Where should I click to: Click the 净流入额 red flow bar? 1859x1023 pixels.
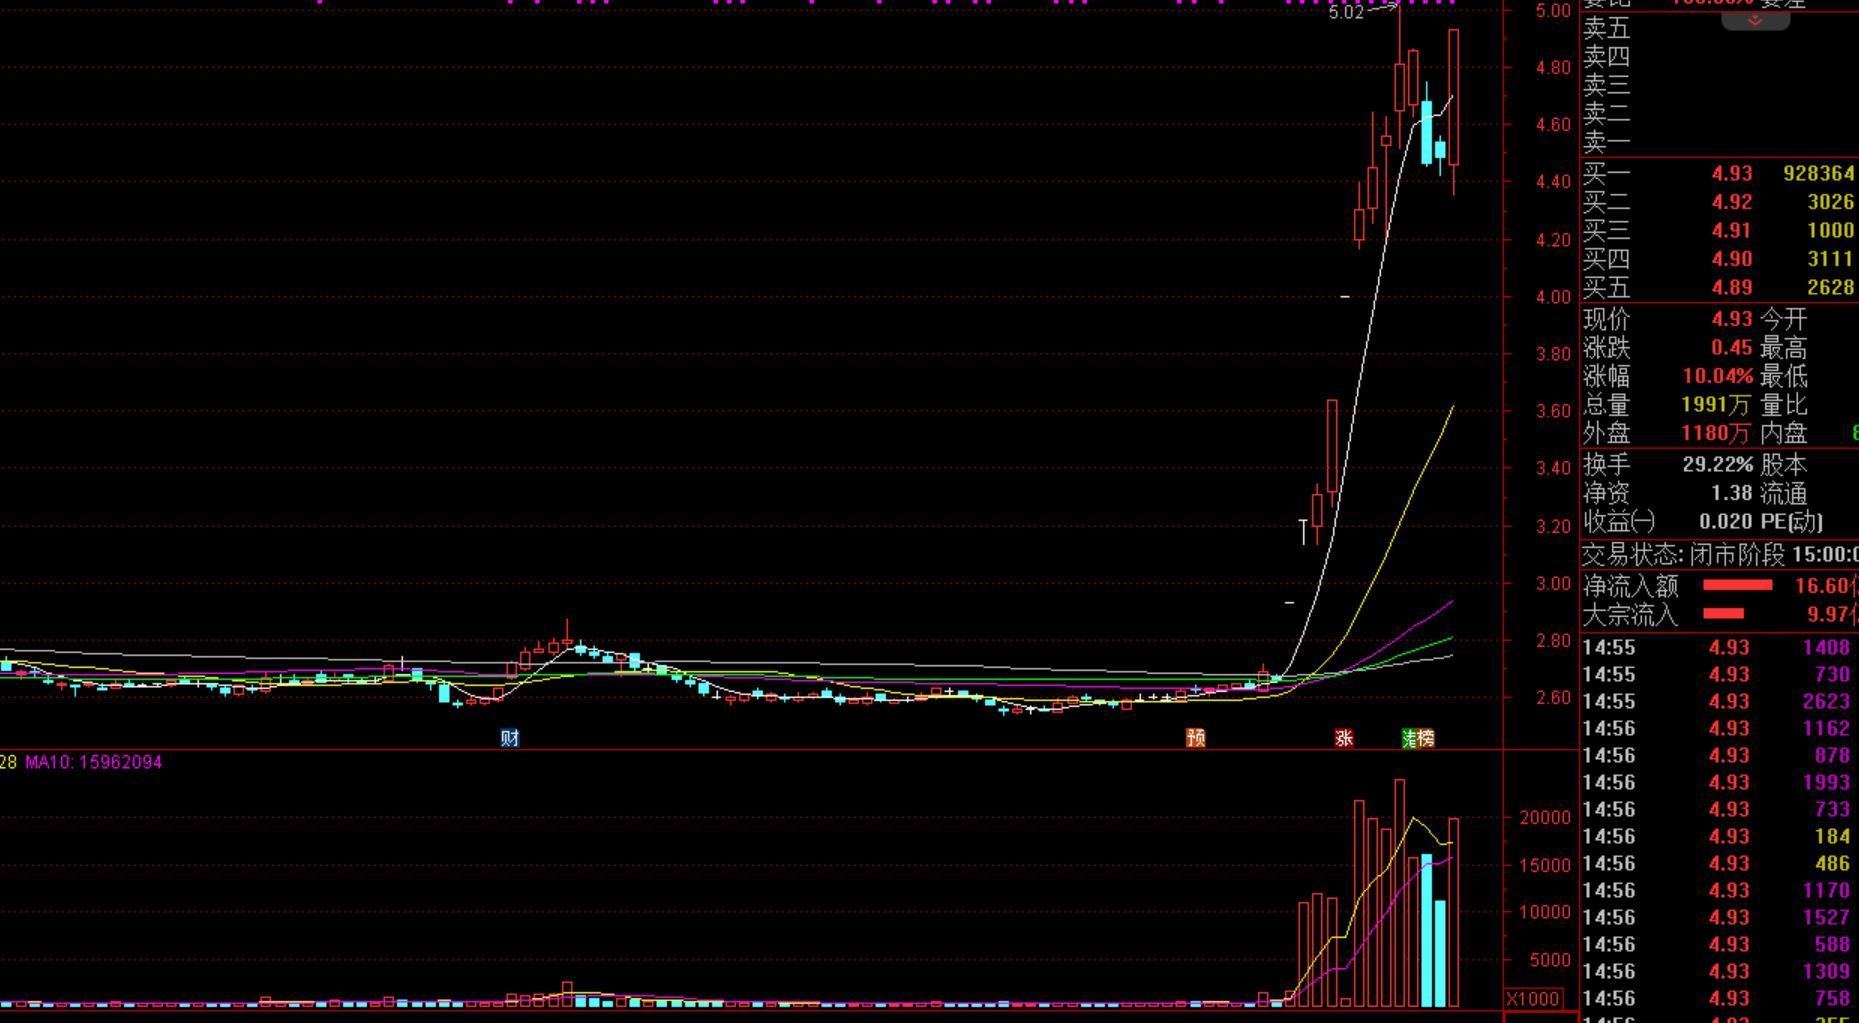tap(1737, 585)
